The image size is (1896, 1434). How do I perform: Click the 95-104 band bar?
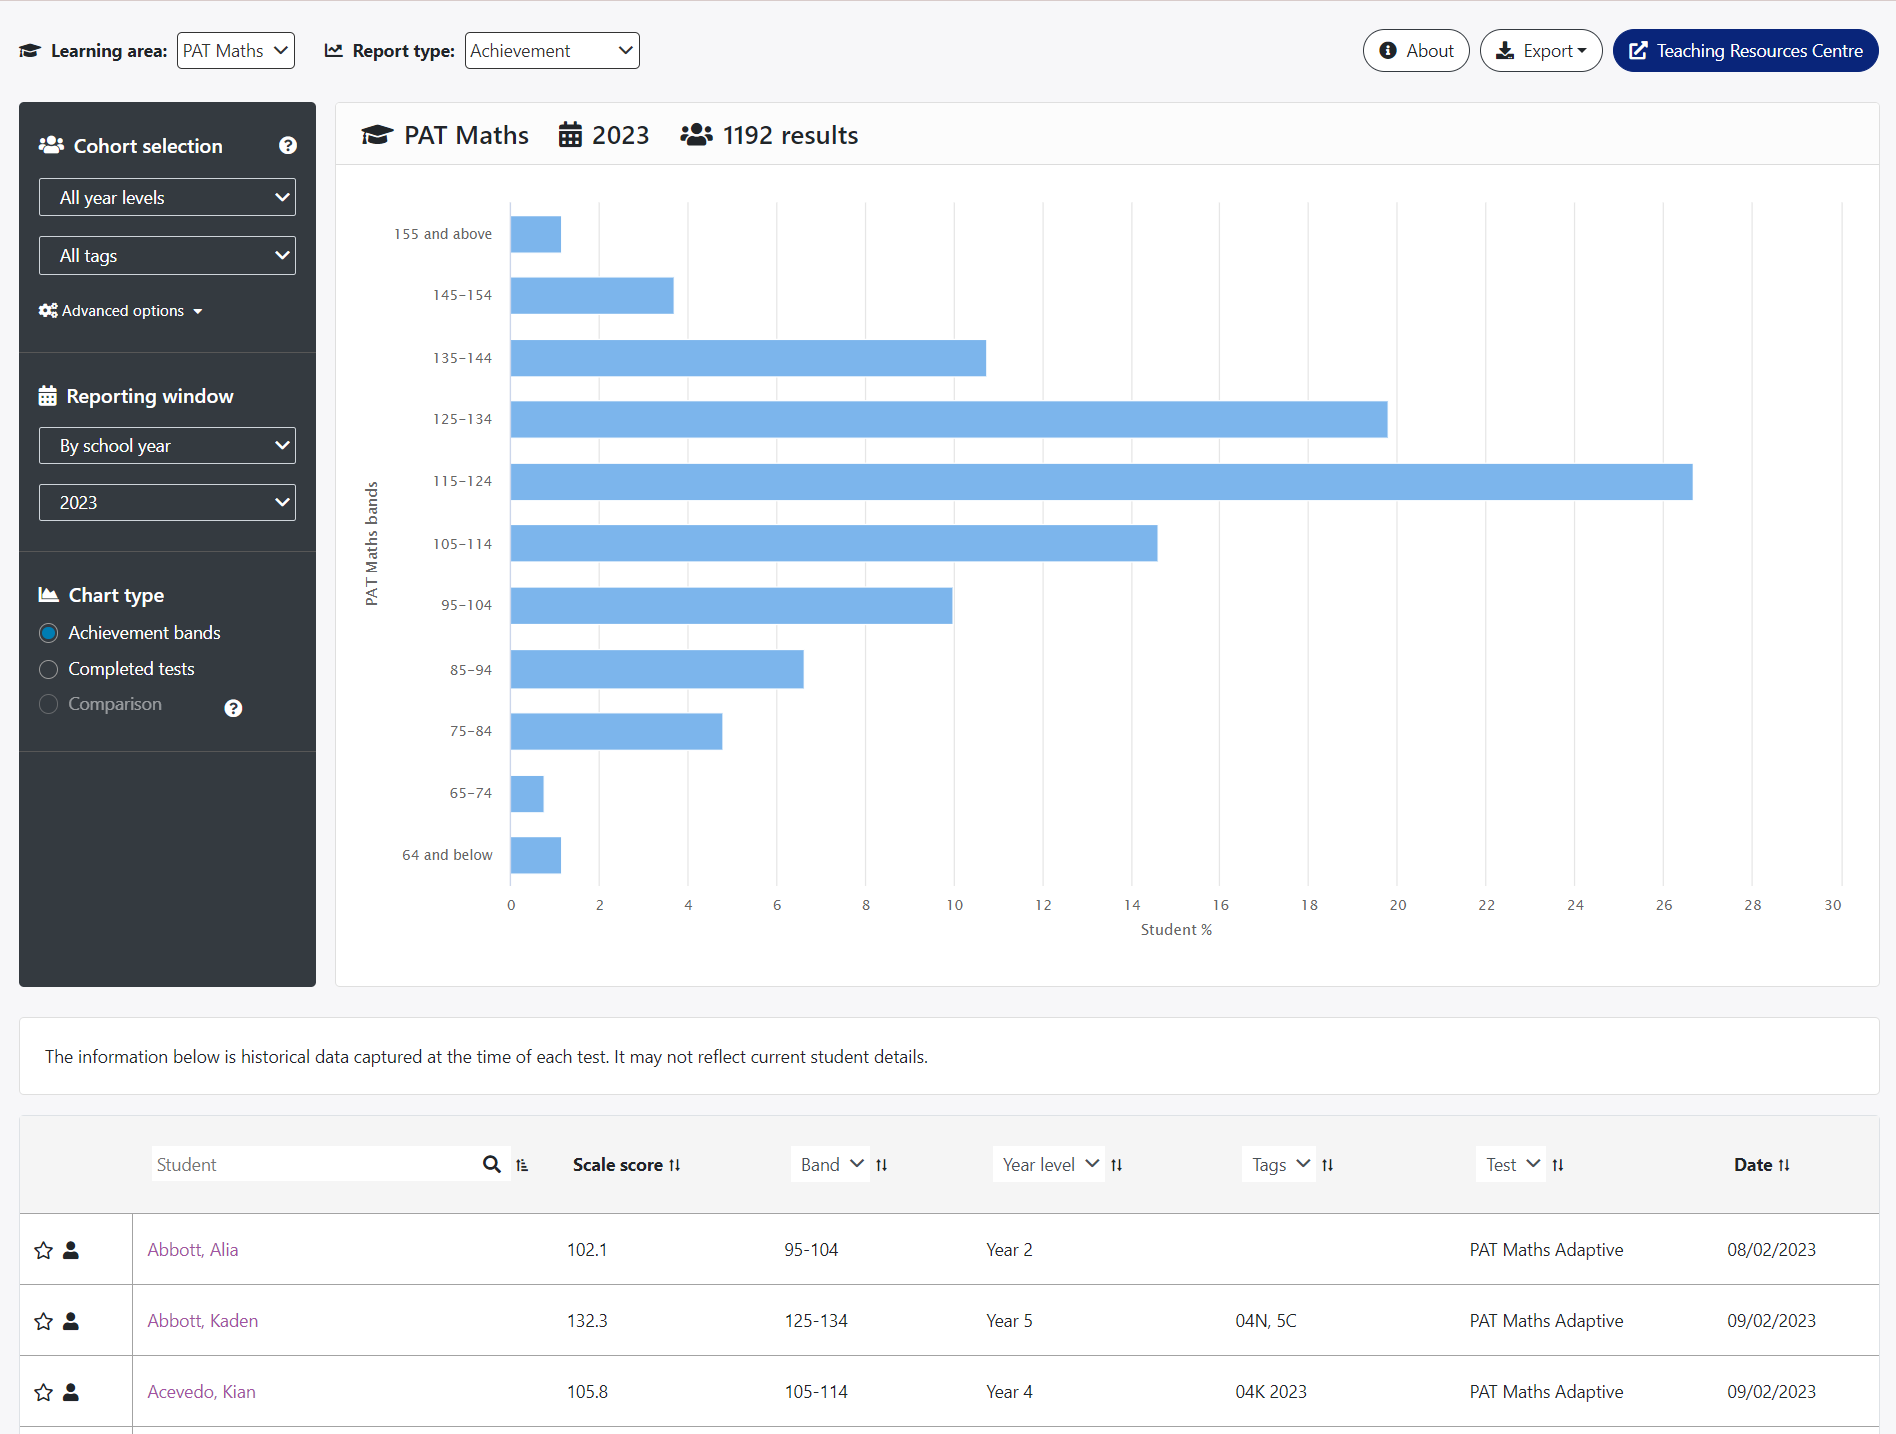[731, 606]
